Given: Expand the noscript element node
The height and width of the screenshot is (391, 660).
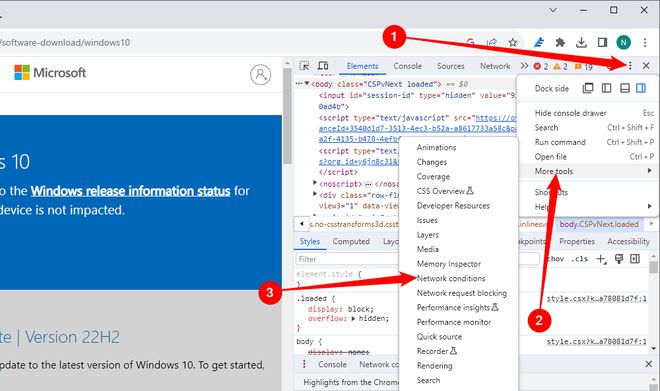Looking at the screenshot, I should [315, 183].
